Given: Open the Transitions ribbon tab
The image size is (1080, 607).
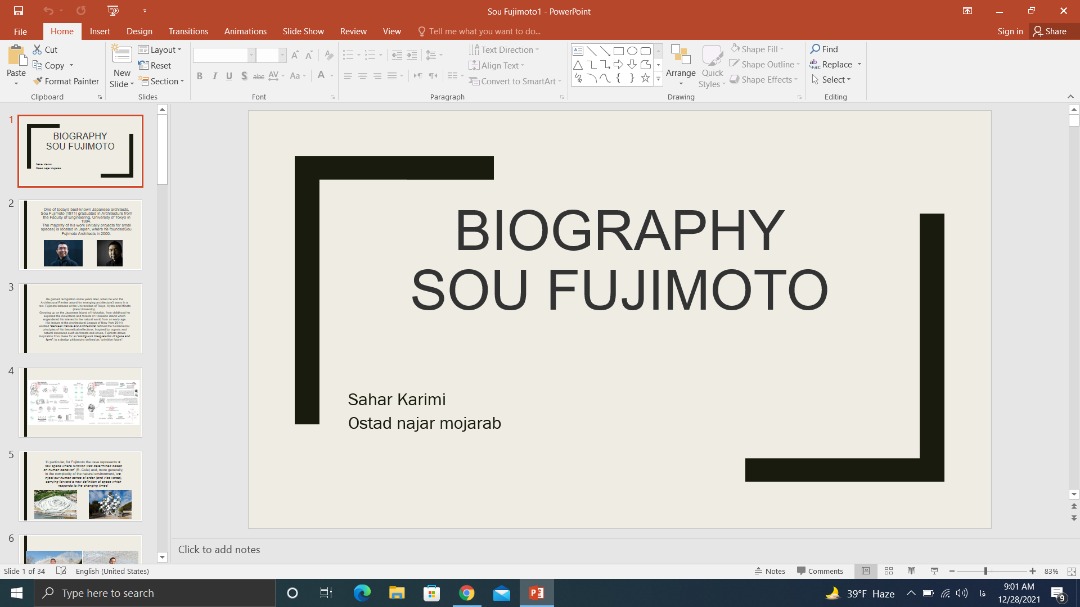Looking at the screenshot, I should [x=188, y=31].
